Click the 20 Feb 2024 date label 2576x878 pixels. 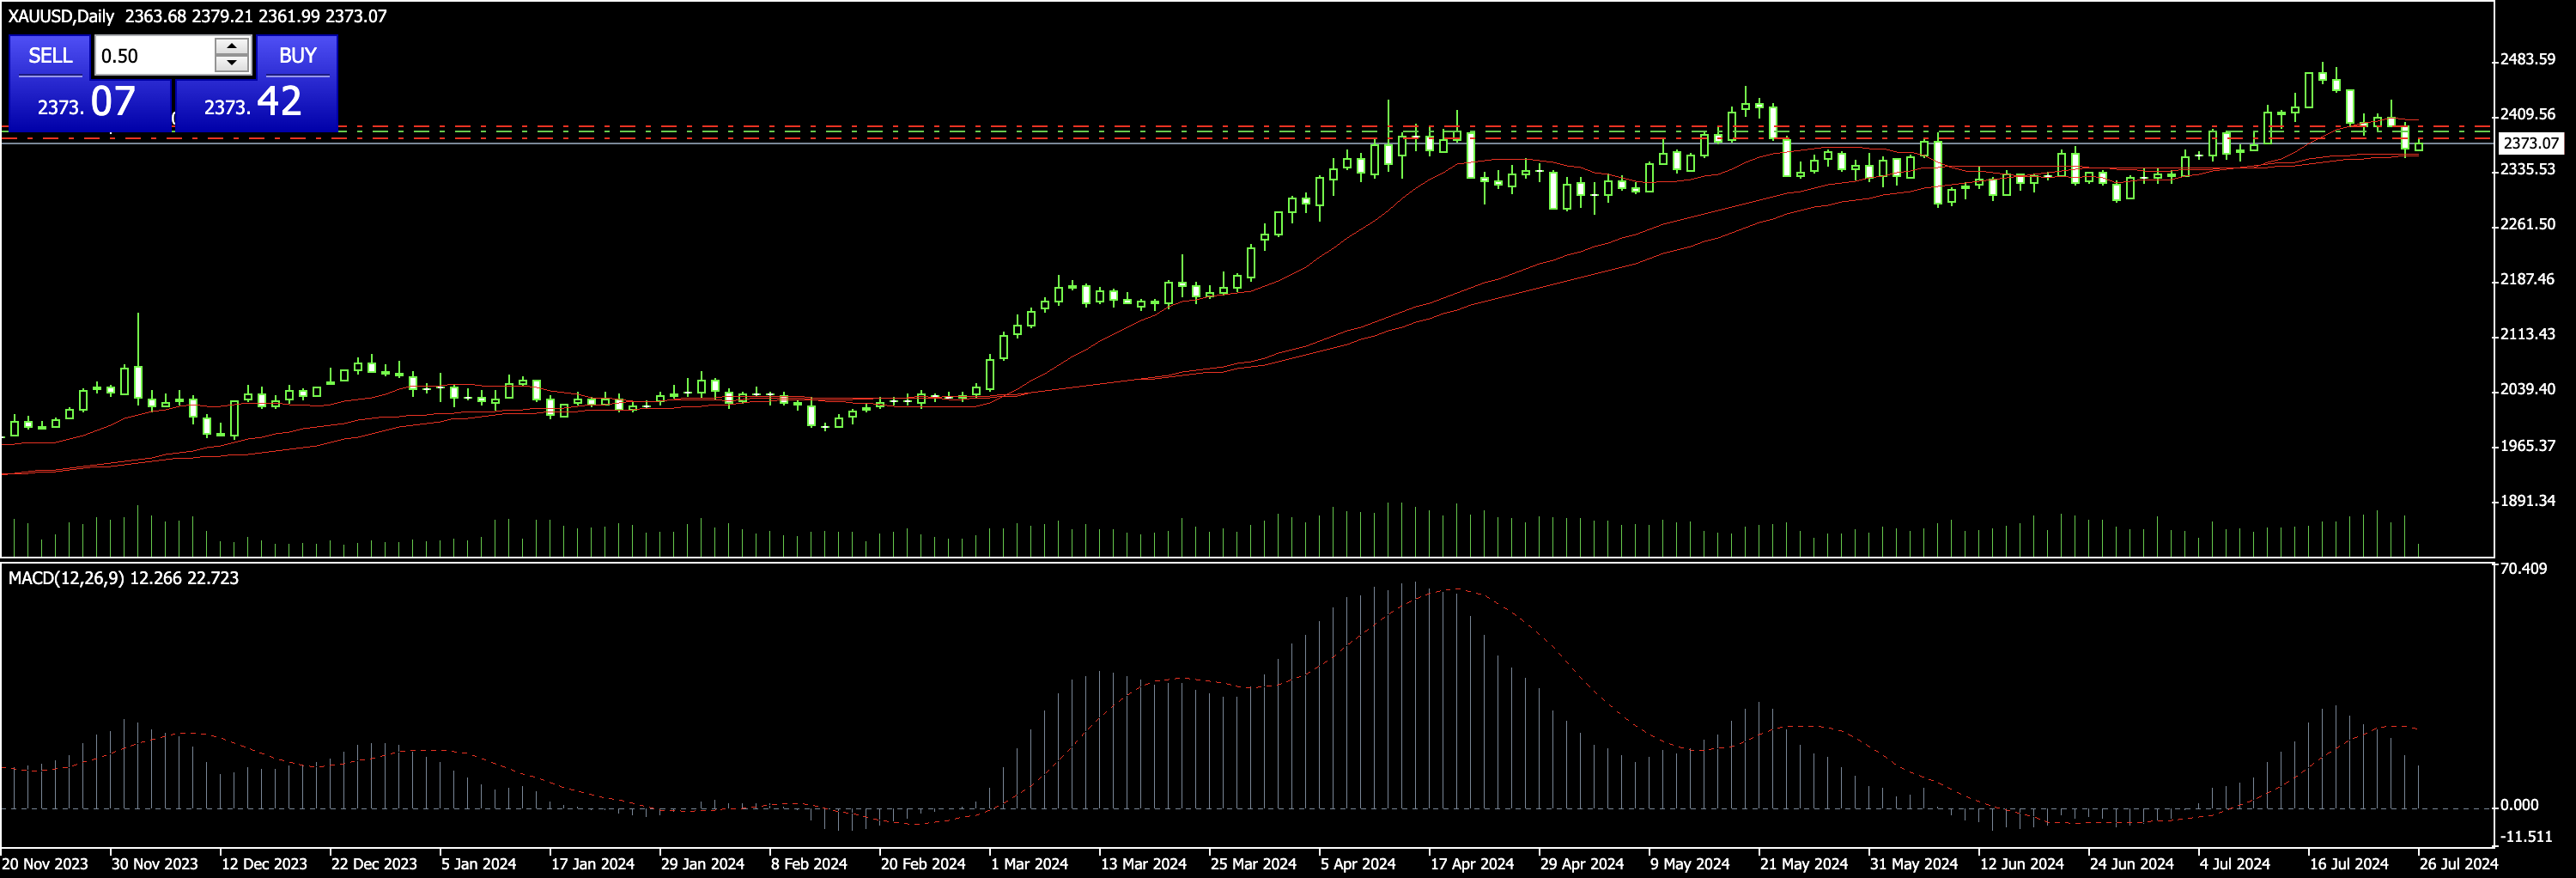point(923,863)
